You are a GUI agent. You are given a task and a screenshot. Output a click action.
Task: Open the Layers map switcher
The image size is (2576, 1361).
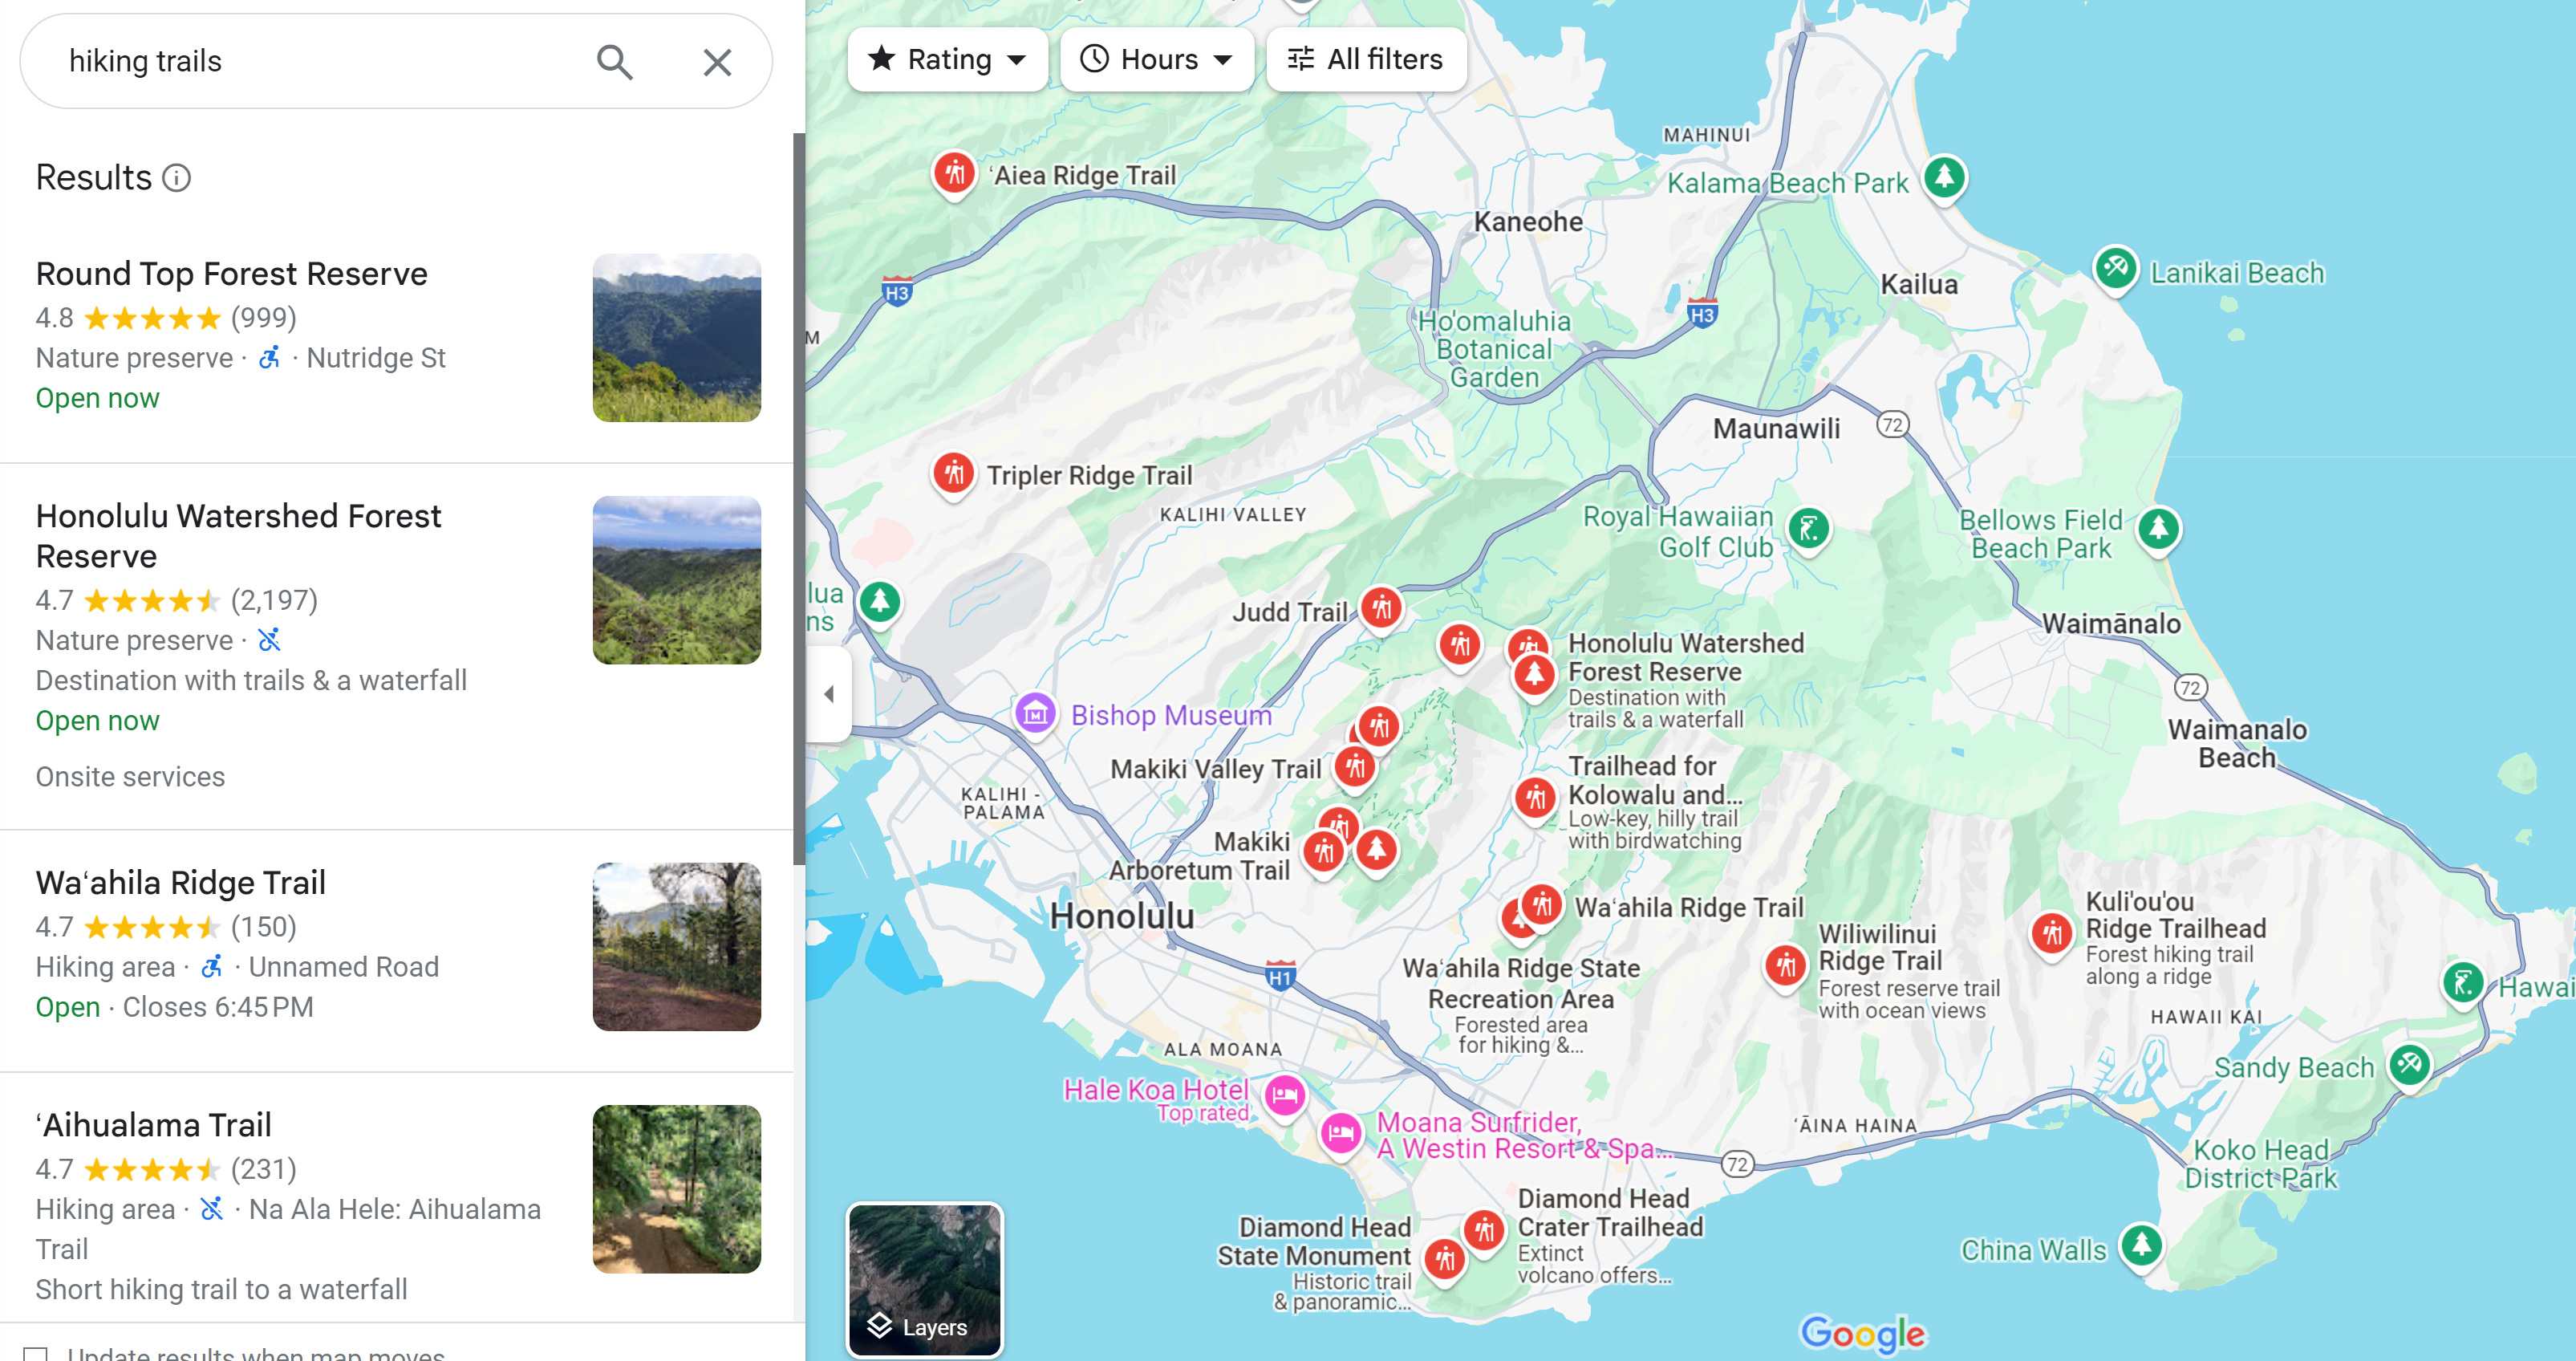[925, 1279]
